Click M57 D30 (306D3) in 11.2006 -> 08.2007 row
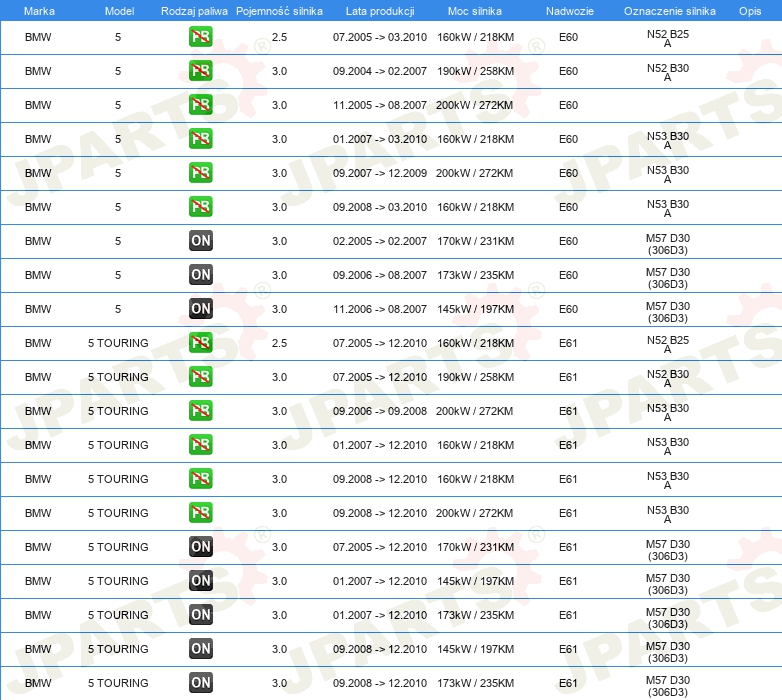 point(668,312)
